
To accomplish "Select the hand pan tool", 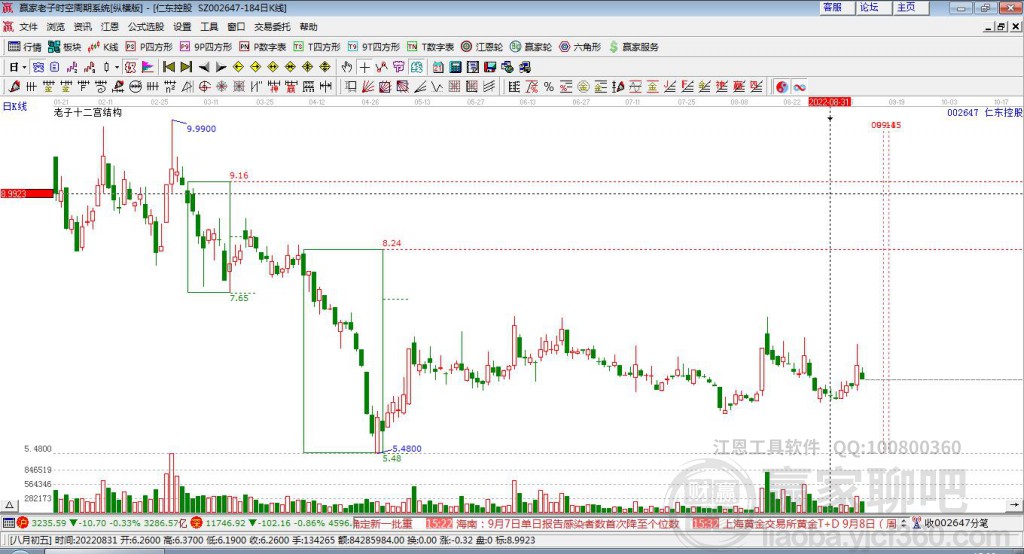I will click(x=347, y=67).
